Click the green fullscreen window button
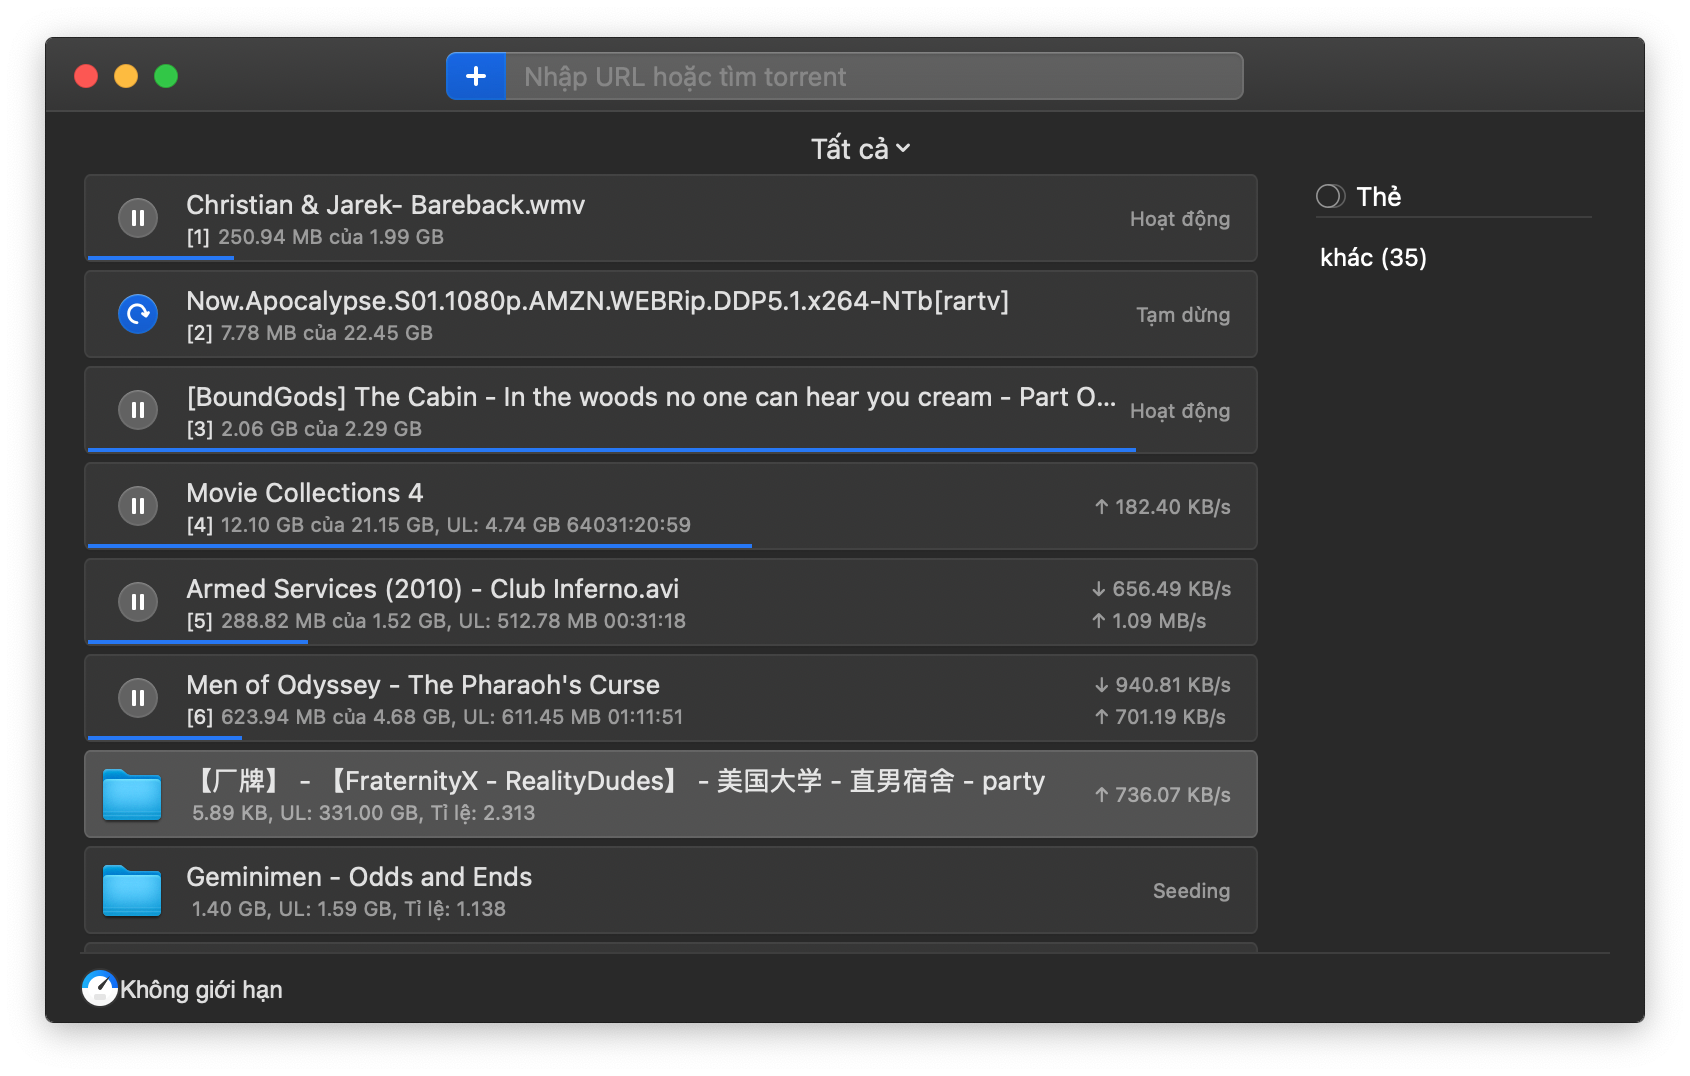Screen dimensions: 1690x1076 click(166, 76)
